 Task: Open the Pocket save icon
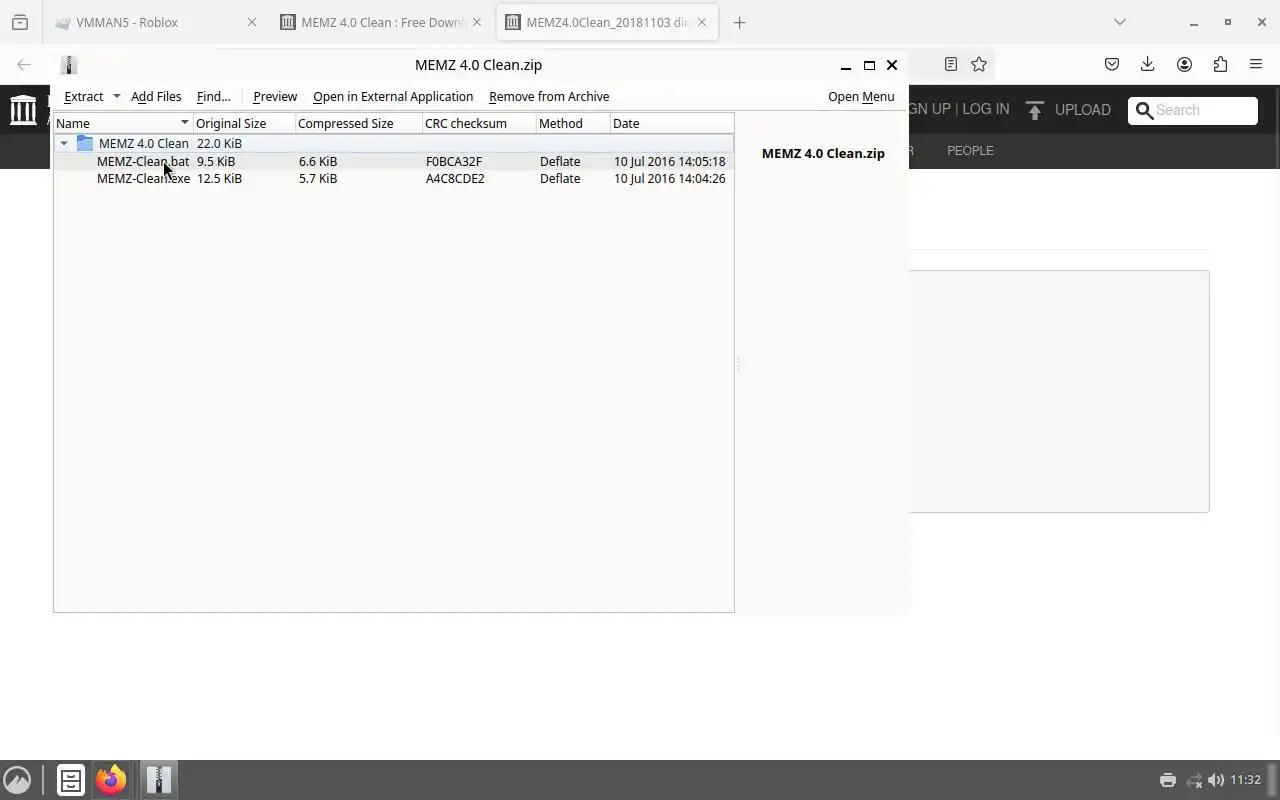point(1112,64)
